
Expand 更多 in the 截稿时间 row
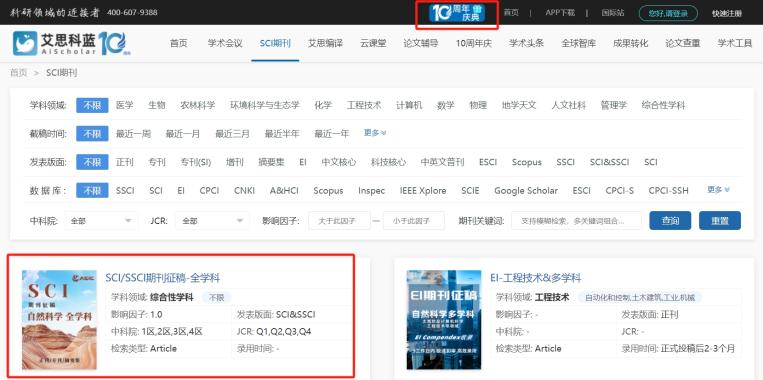pyautogui.click(x=375, y=133)
